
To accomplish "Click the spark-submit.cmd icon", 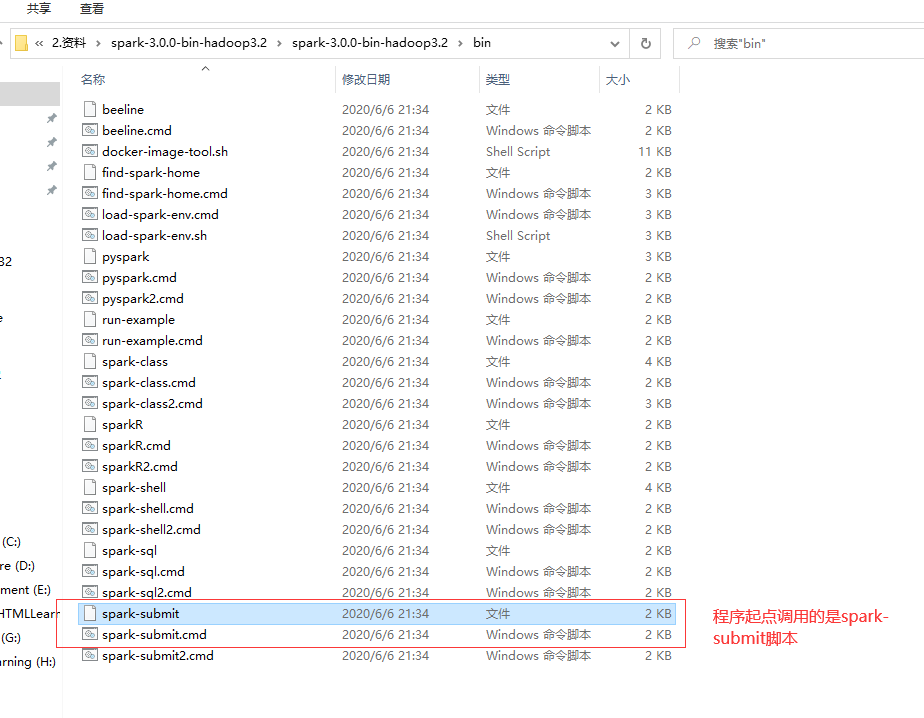I will pos(90,634).
